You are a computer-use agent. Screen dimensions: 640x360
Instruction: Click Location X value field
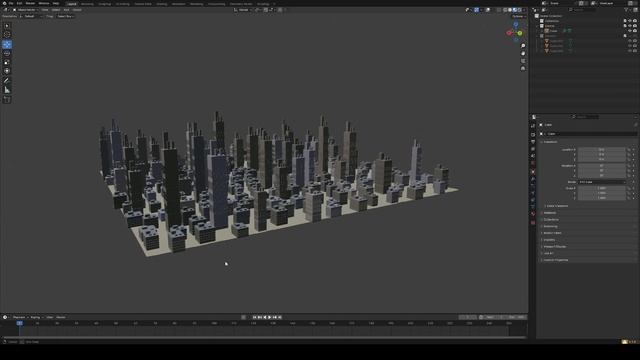(x=602, y=150)
